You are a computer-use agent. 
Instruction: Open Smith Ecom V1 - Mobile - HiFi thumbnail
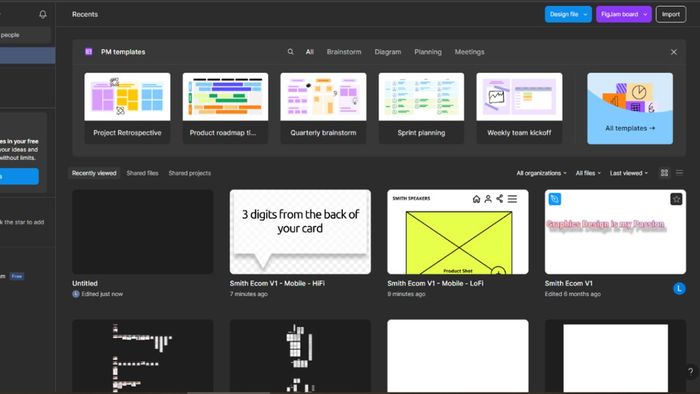300,232
